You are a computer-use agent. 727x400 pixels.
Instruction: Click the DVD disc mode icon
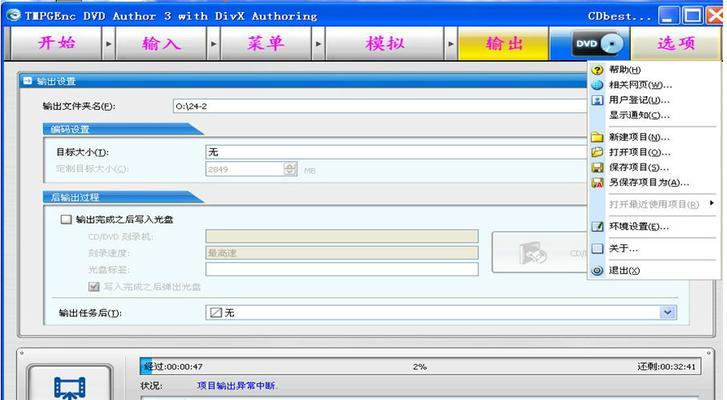[598, 44]
